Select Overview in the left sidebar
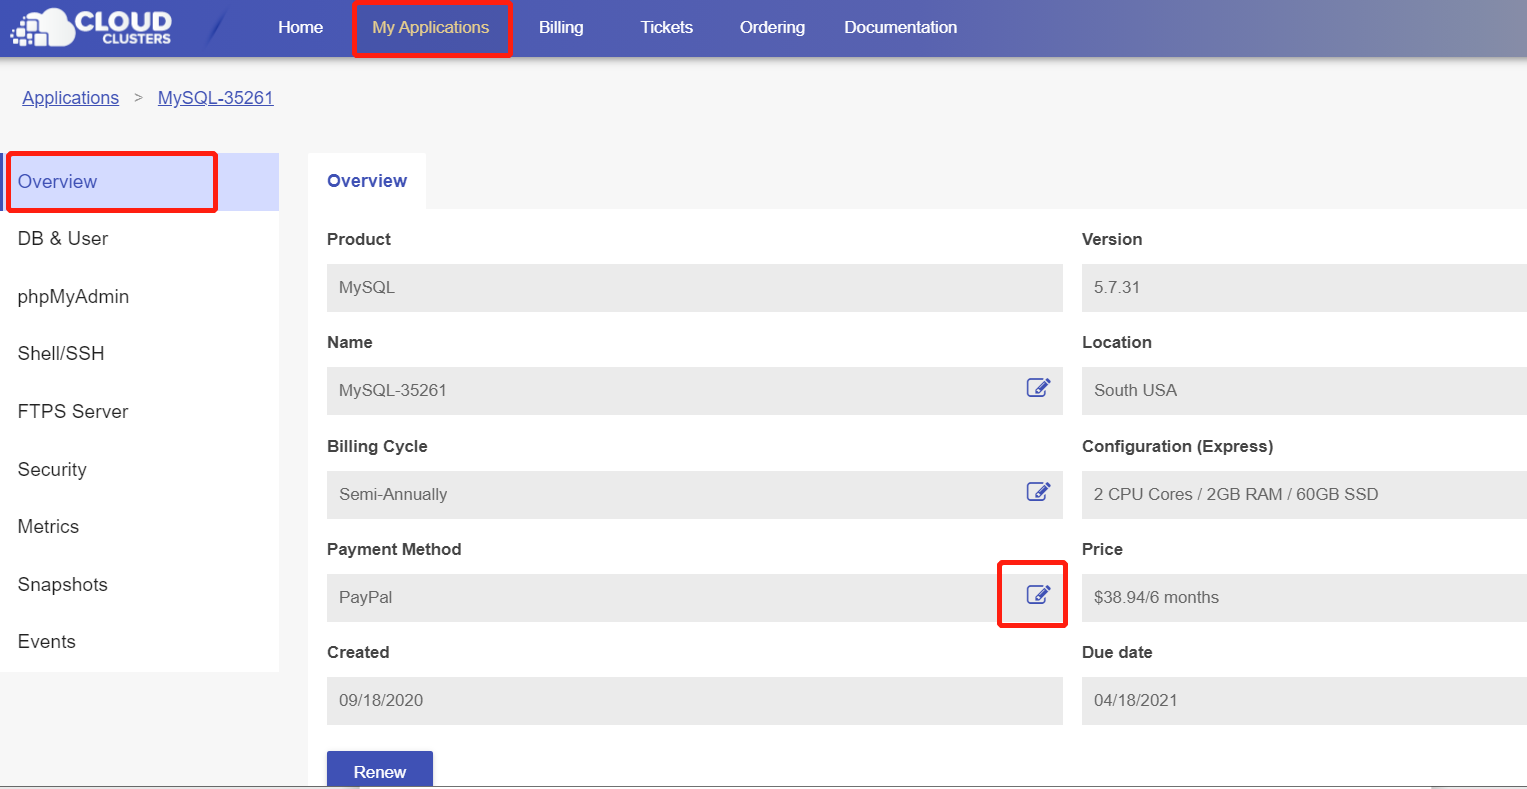 tap(58, 182)
